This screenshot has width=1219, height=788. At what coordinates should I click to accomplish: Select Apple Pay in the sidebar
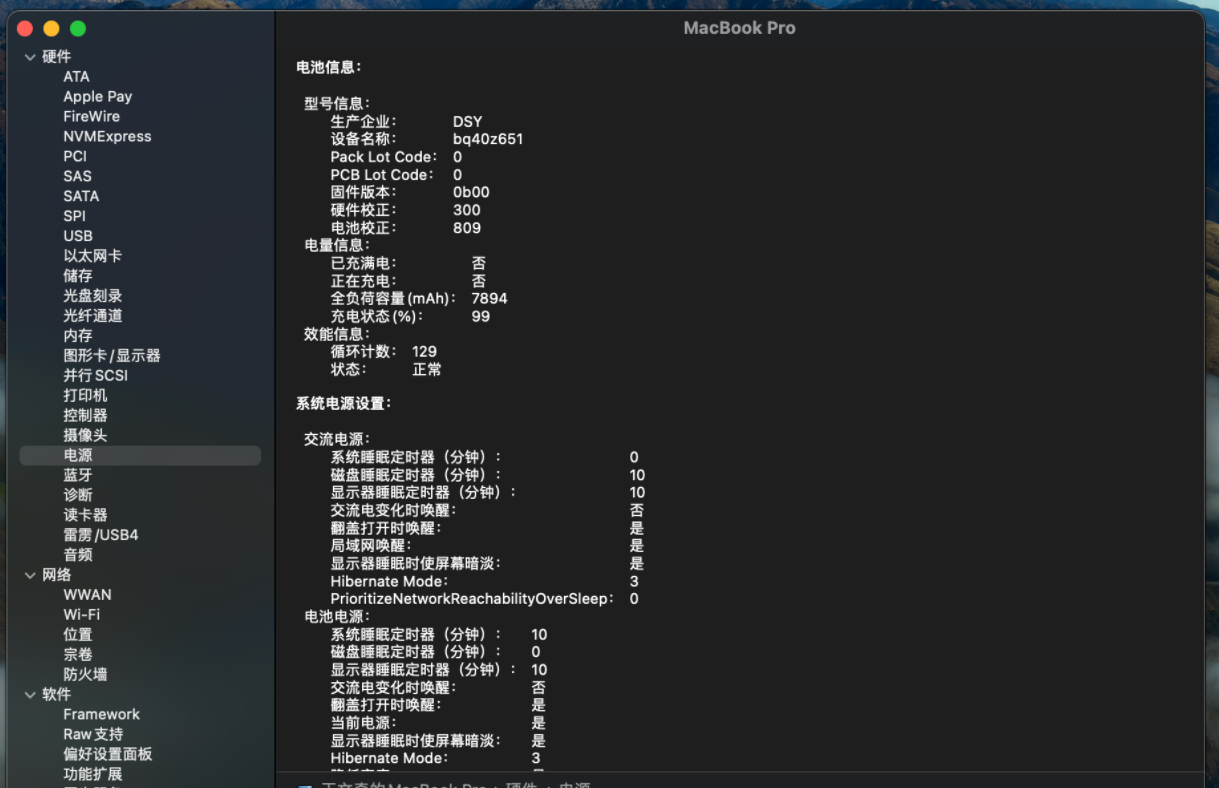[97, 96]
